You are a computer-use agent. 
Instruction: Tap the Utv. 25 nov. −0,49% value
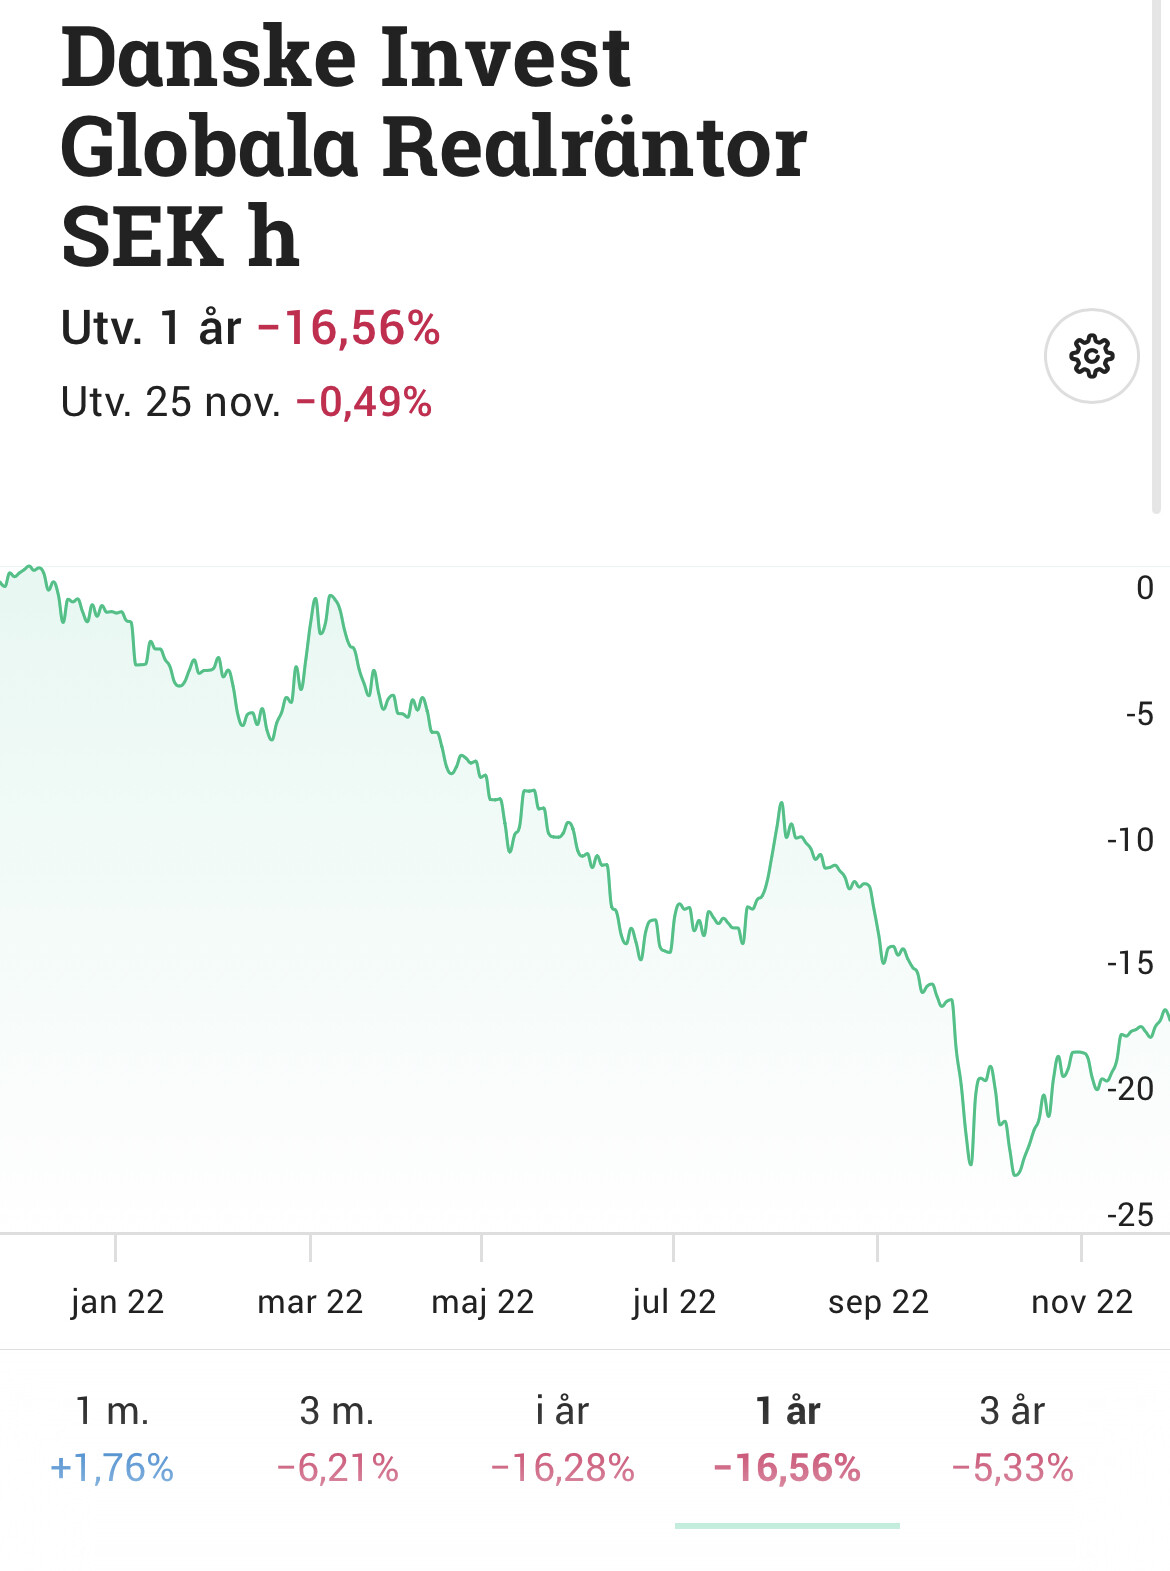[x=364, y=402]
